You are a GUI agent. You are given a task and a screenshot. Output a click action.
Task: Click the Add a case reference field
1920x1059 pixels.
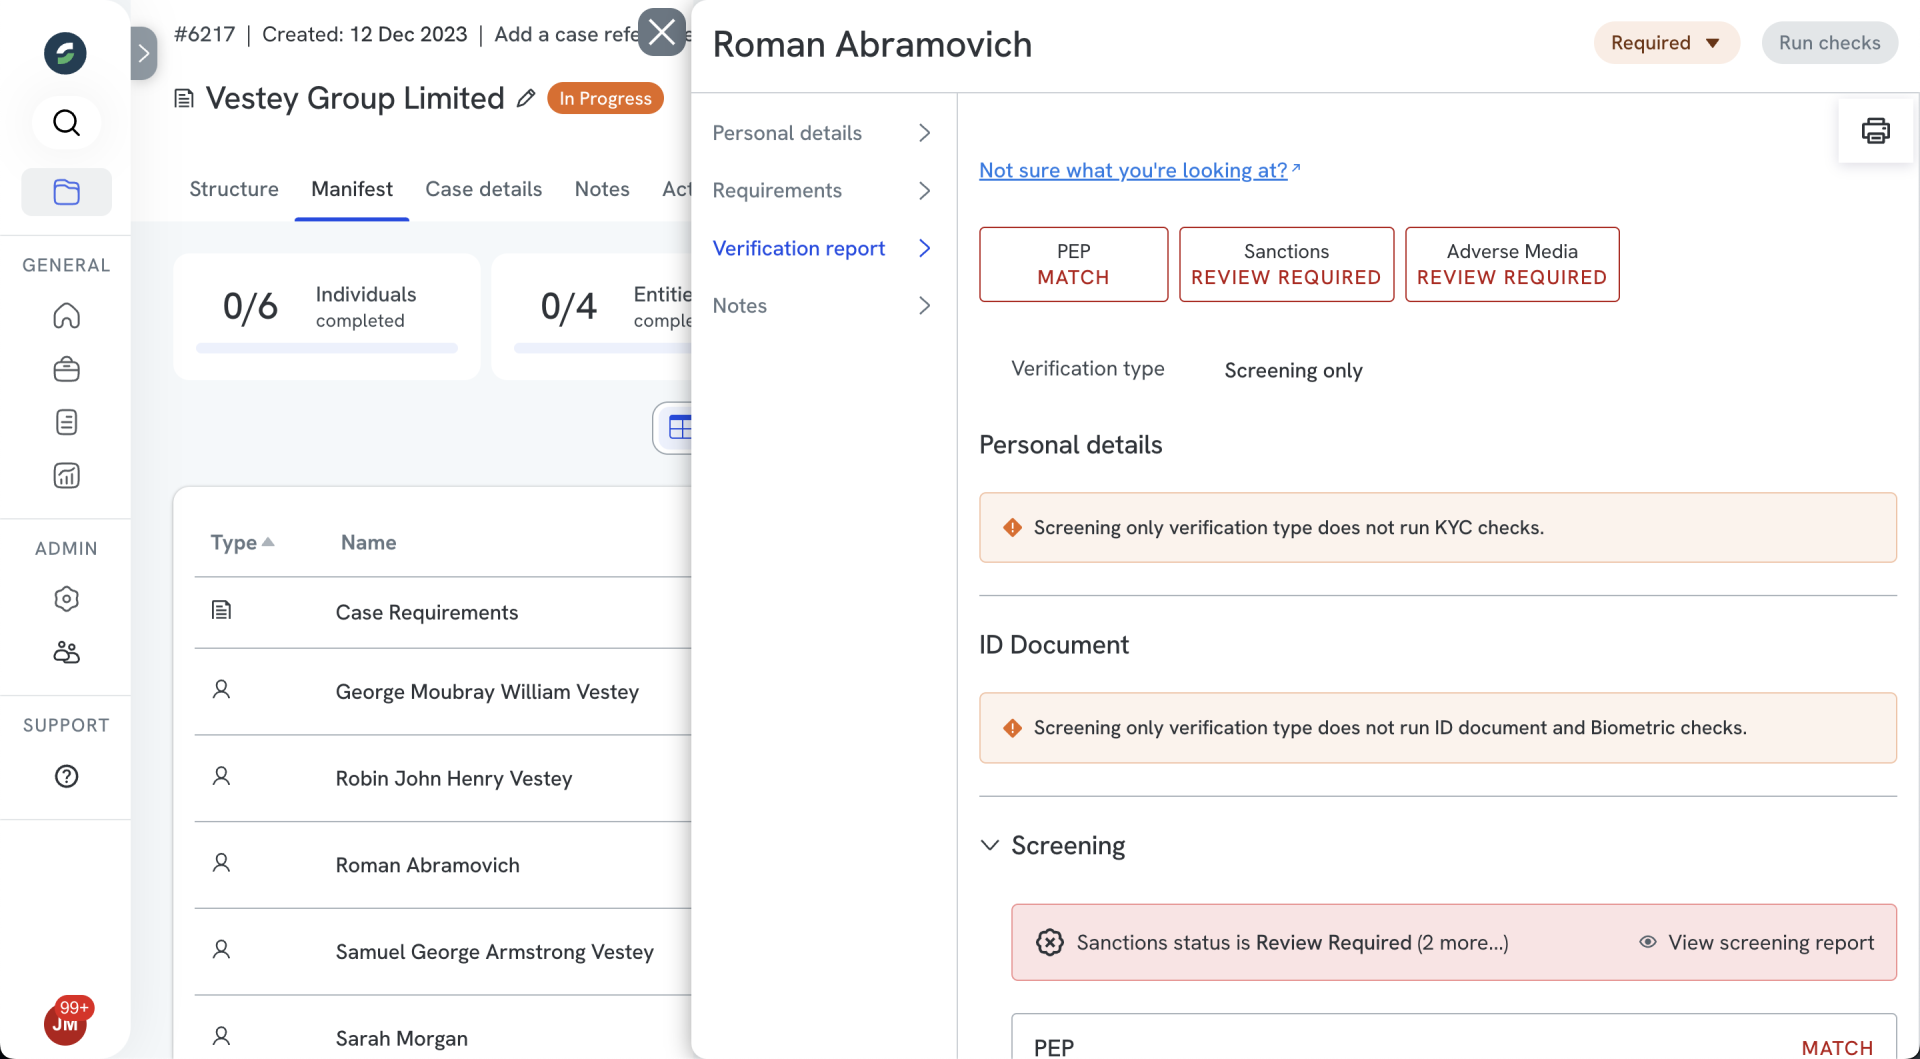click(x=567, y=34)
